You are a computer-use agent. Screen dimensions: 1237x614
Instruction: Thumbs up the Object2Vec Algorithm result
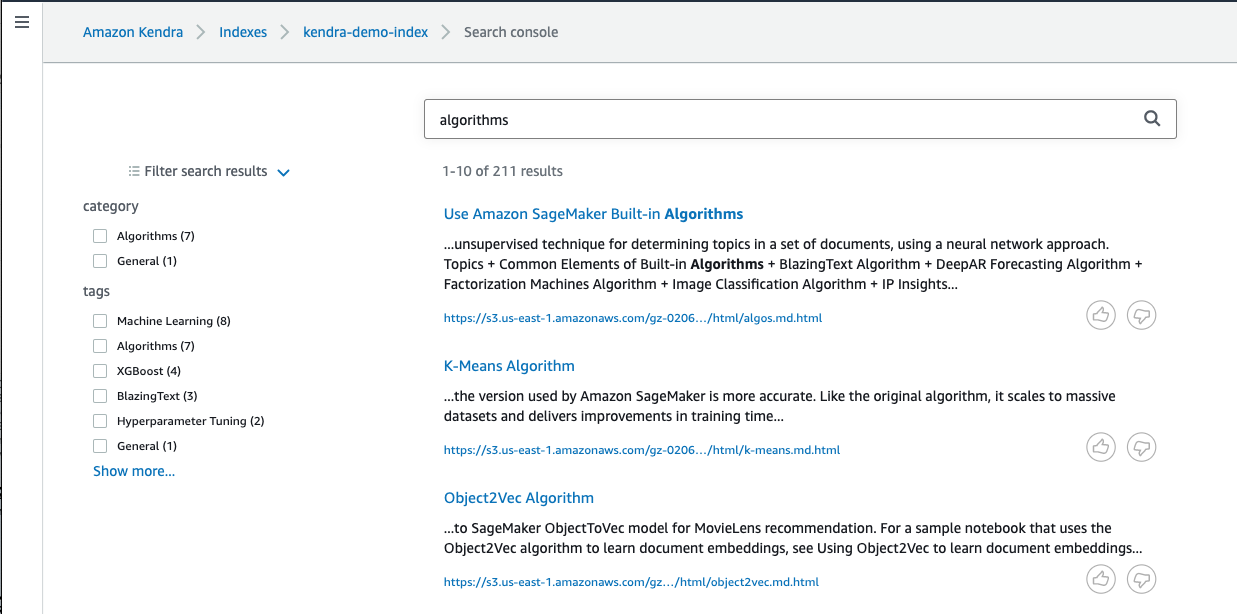(1101, 579)
